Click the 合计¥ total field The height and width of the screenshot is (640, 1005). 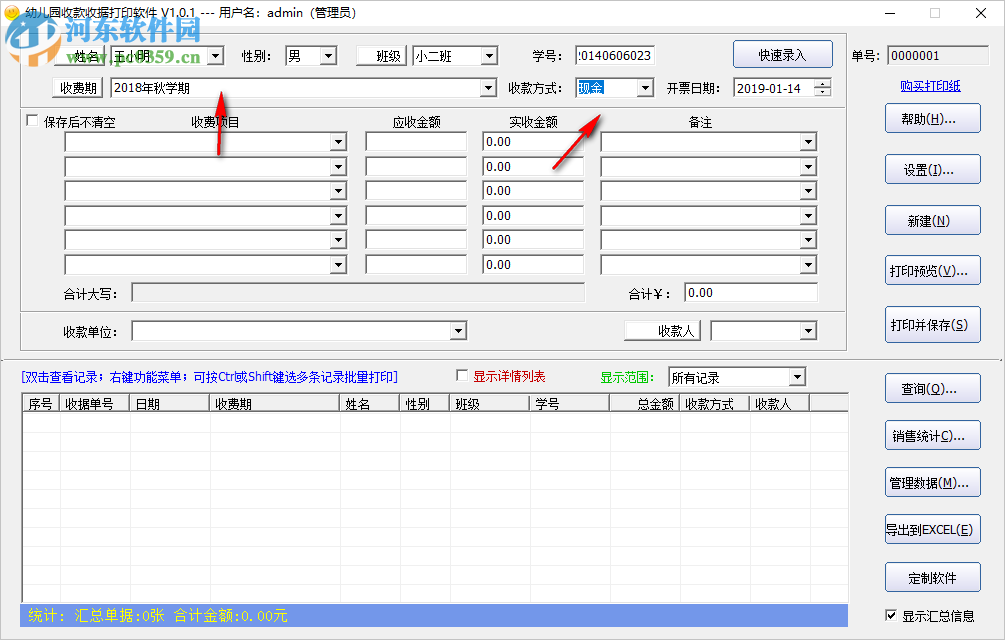click(751, 293)
